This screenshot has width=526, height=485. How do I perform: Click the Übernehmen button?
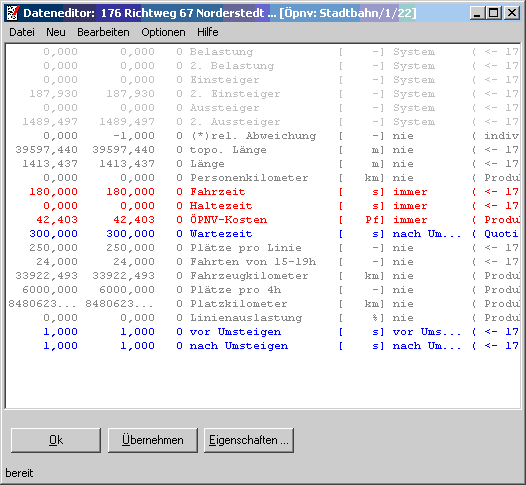153,440
